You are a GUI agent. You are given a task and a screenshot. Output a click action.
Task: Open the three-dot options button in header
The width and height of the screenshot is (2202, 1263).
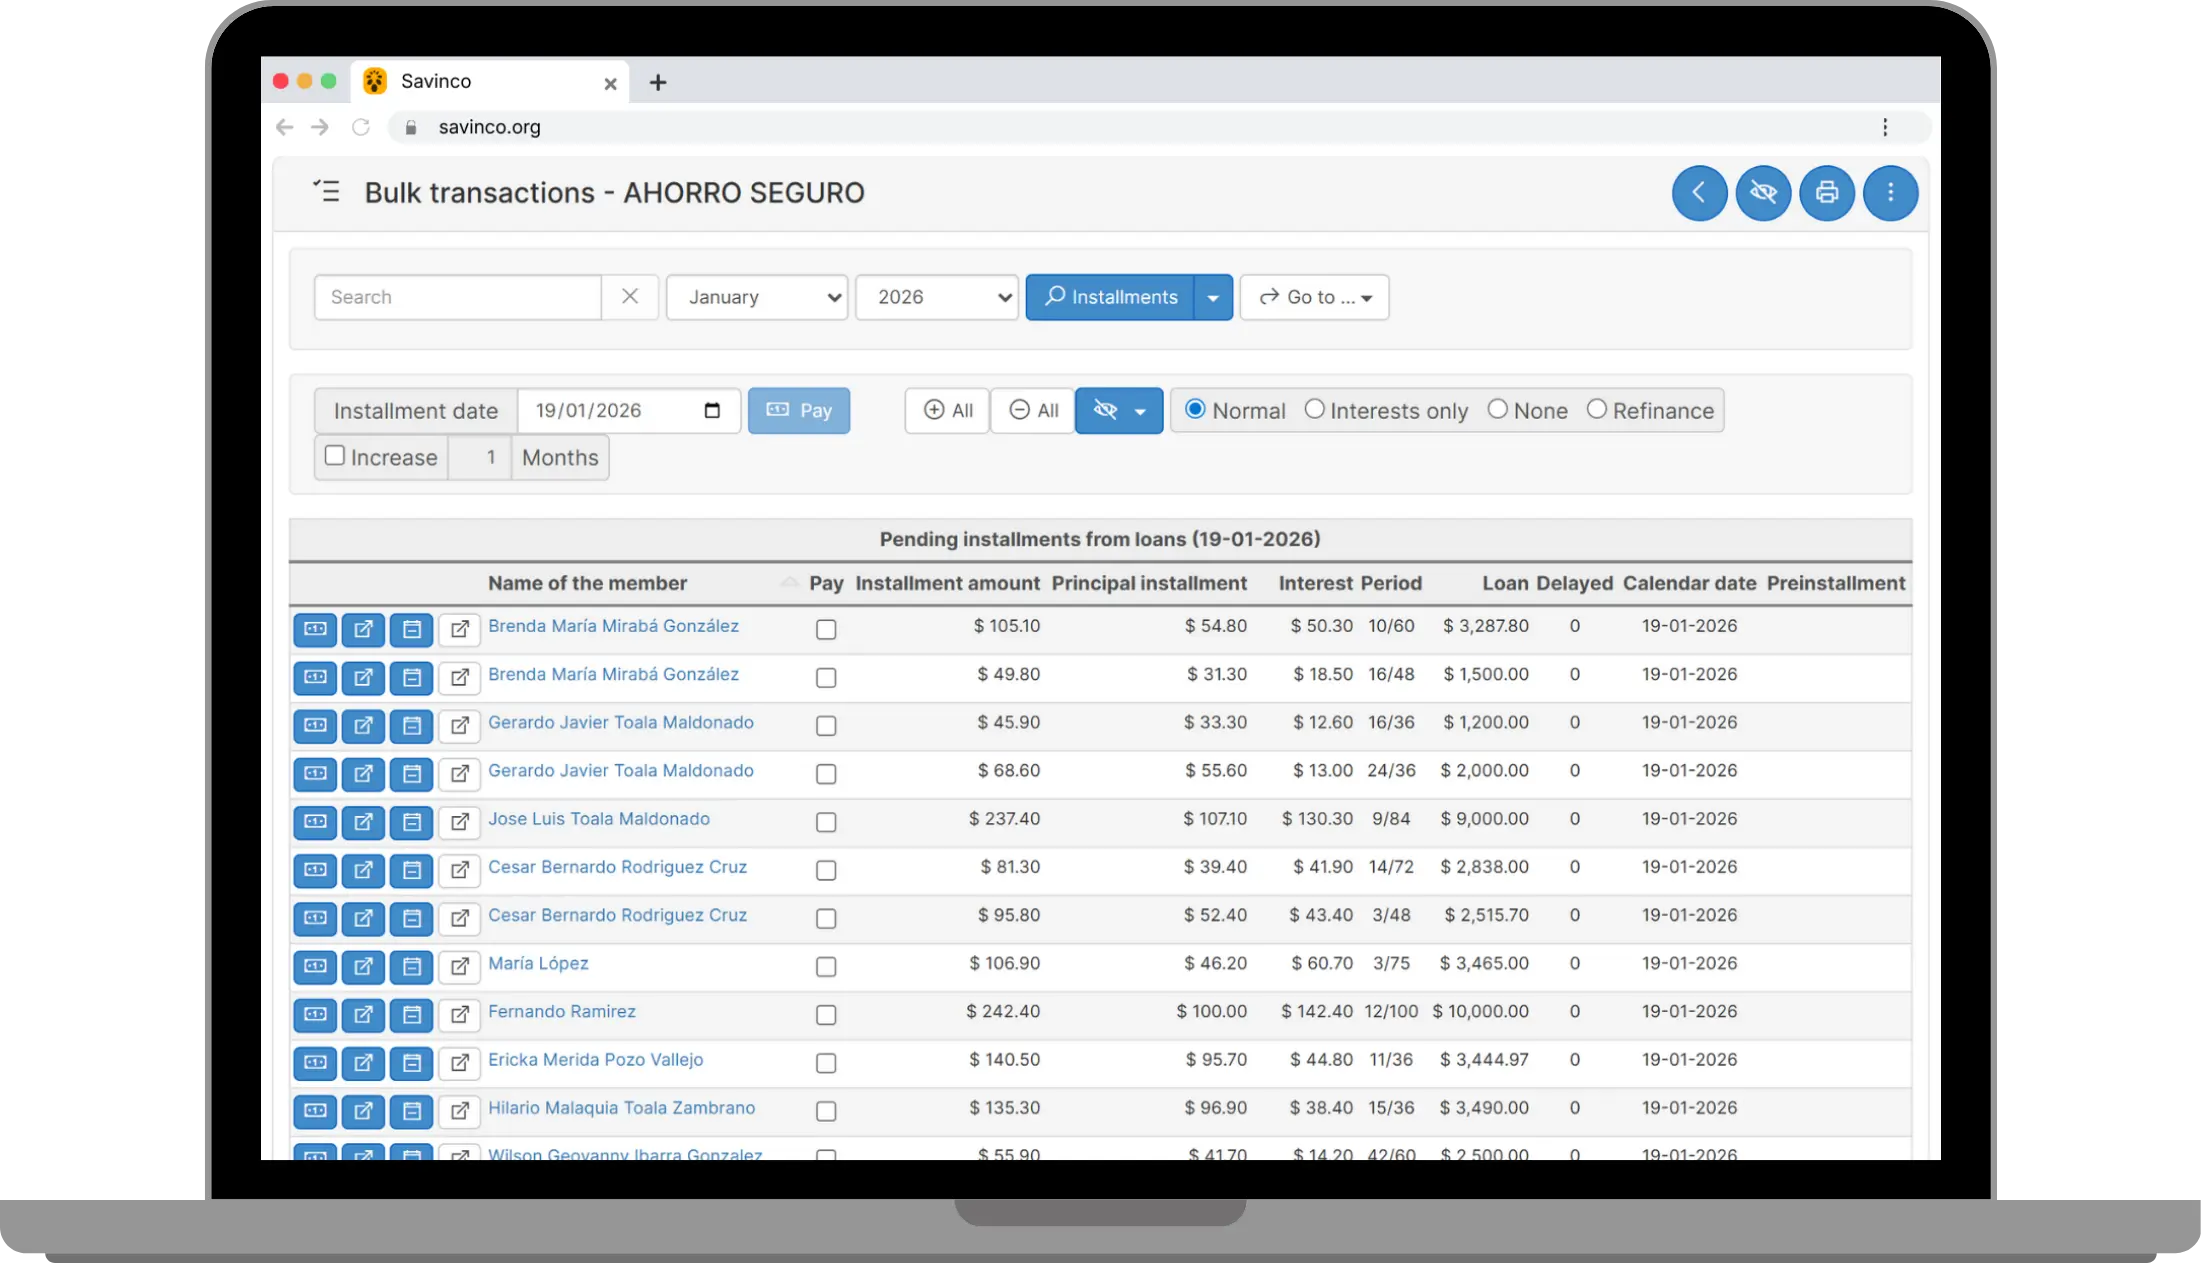click(x=1889, y=192)
